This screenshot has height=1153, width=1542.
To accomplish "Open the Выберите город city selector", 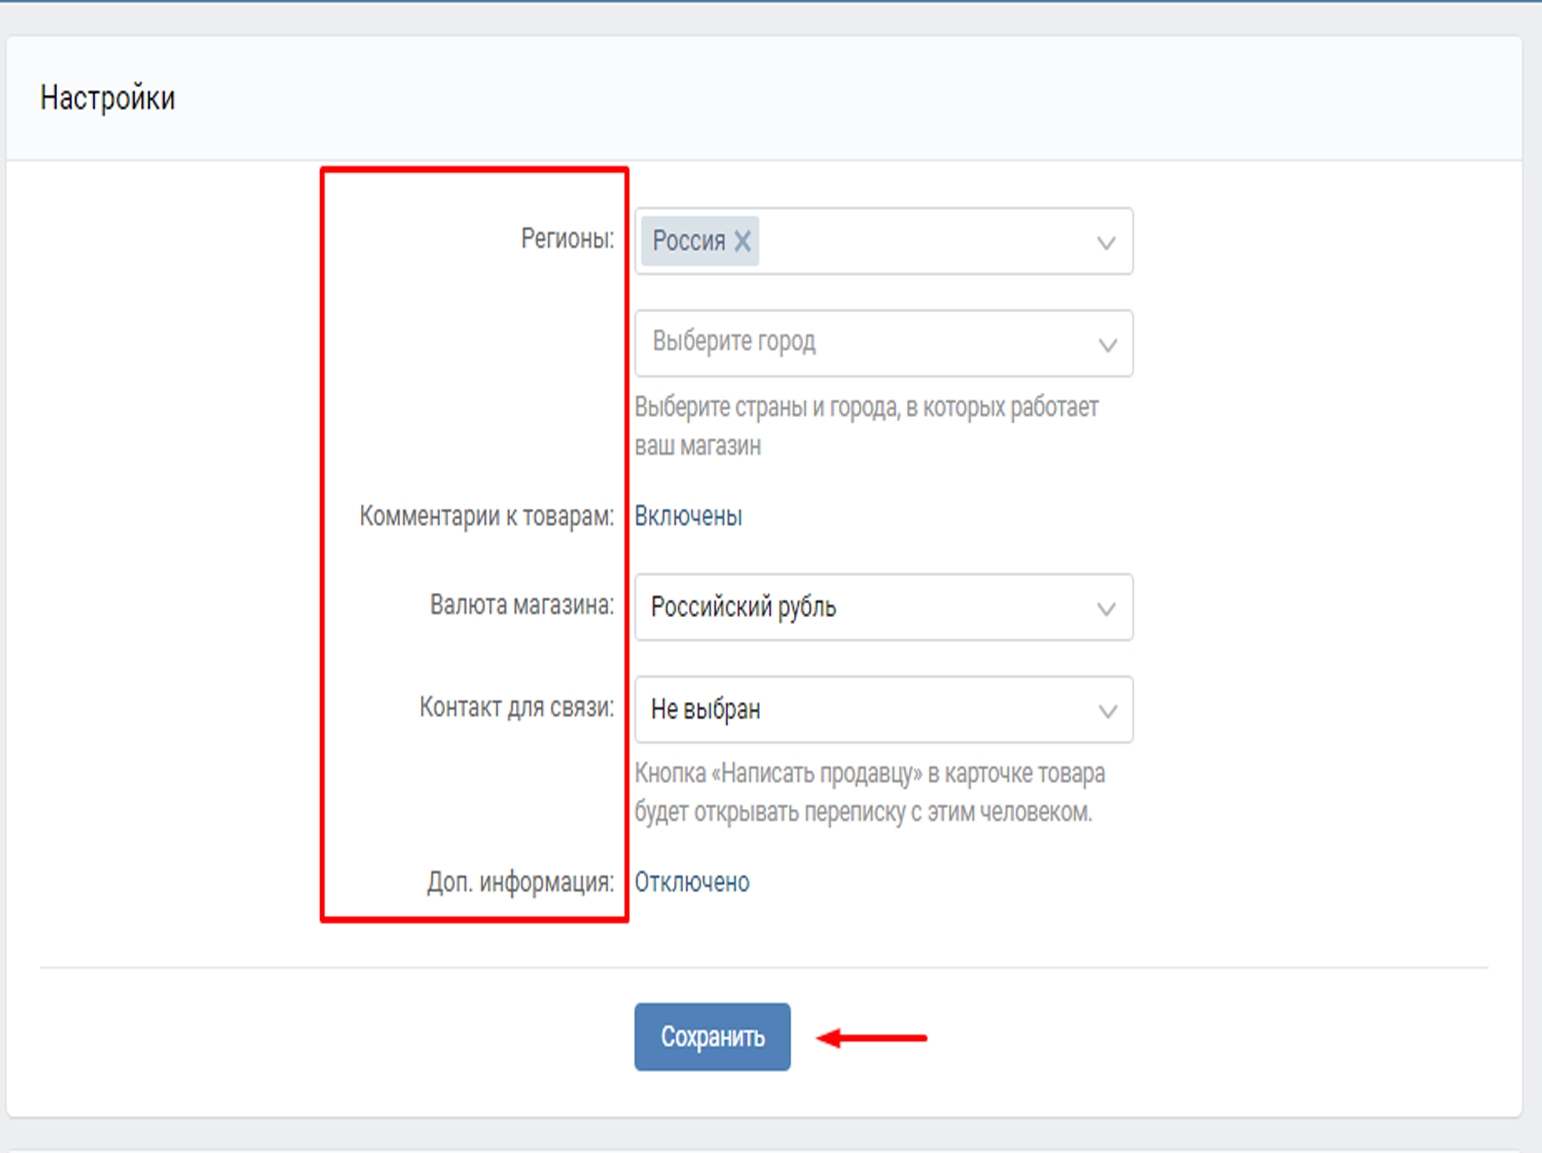I will click(x=860, y=343).
